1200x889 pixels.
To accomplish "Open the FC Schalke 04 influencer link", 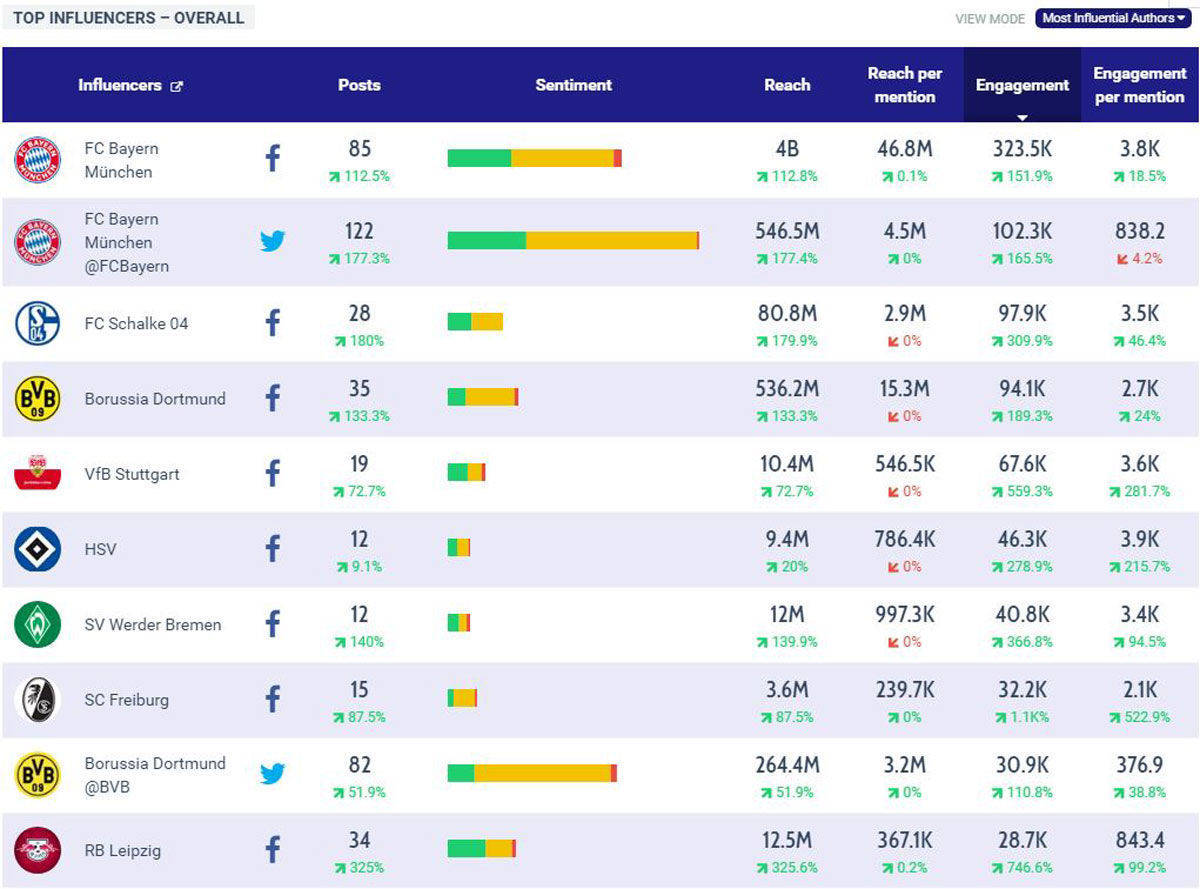I will (x=136, y=324).
